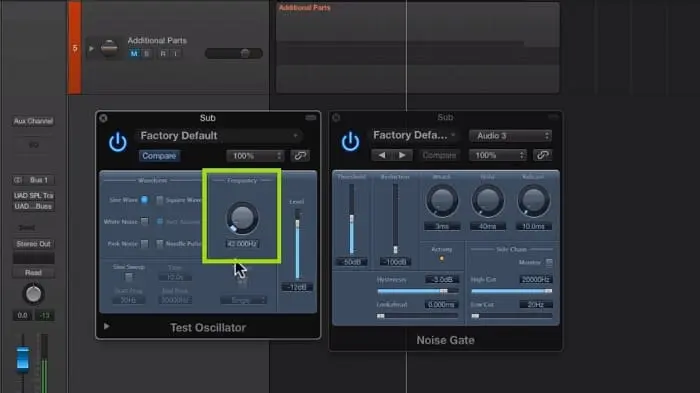Open the UAD SPL Tra plugin slot
Image resolution: width=700 pixels, height=393 pixels.
[33, 196]
